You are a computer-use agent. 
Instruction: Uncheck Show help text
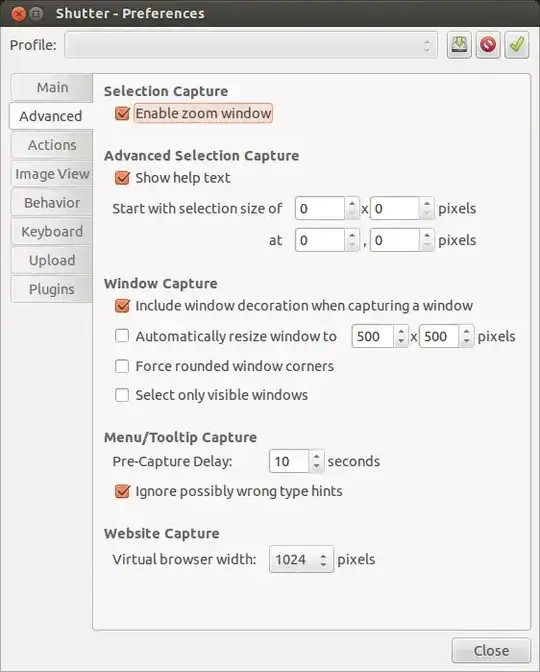click(x=122, y=178)
